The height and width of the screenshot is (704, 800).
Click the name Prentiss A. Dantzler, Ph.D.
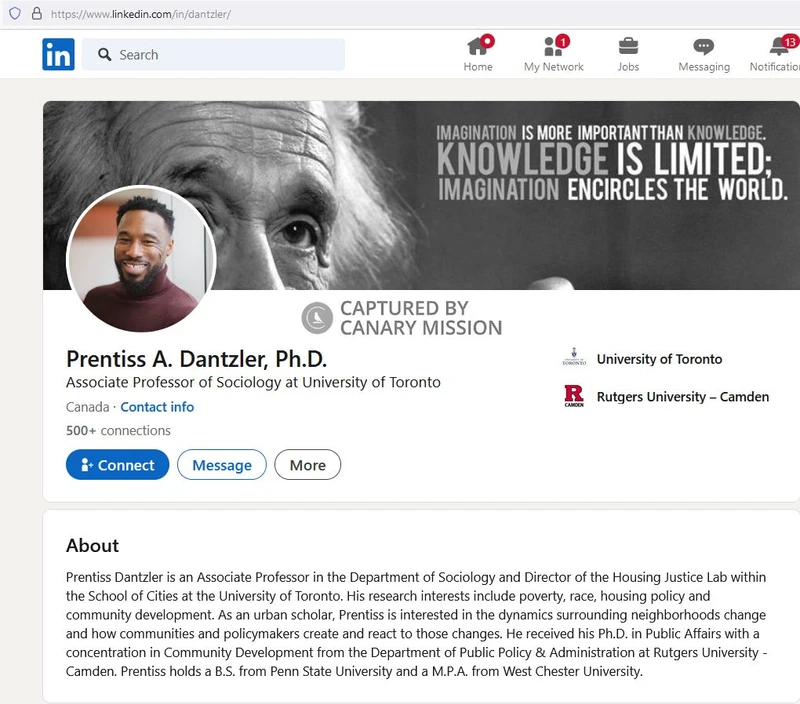(196, 359)
